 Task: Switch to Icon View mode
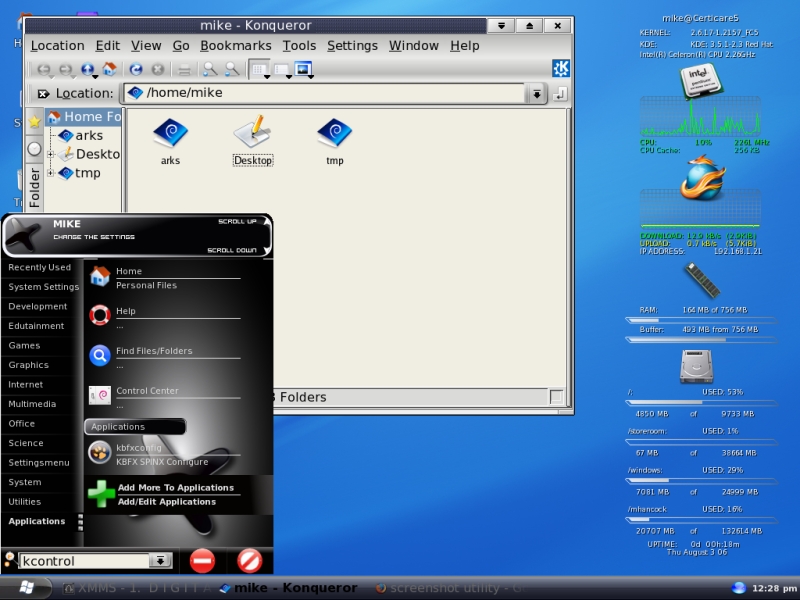pyautogui.click(x=260, y=69)
